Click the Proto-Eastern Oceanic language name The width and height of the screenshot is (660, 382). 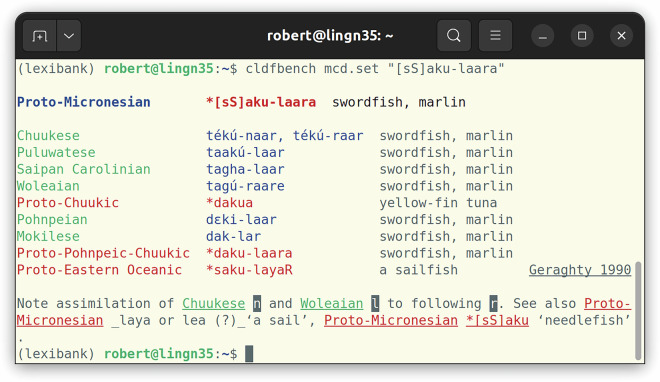pyautogui.click(x=100, y=270)
